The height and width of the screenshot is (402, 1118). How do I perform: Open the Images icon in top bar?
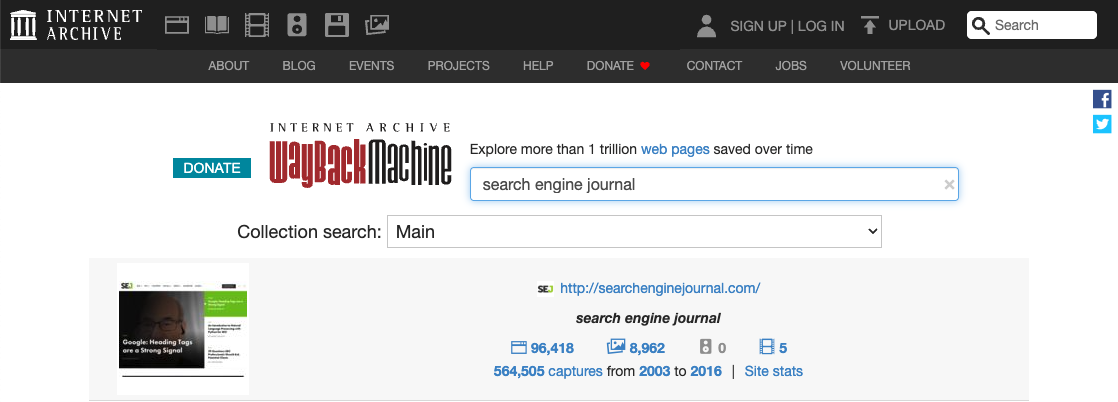[x=376, y=26]
